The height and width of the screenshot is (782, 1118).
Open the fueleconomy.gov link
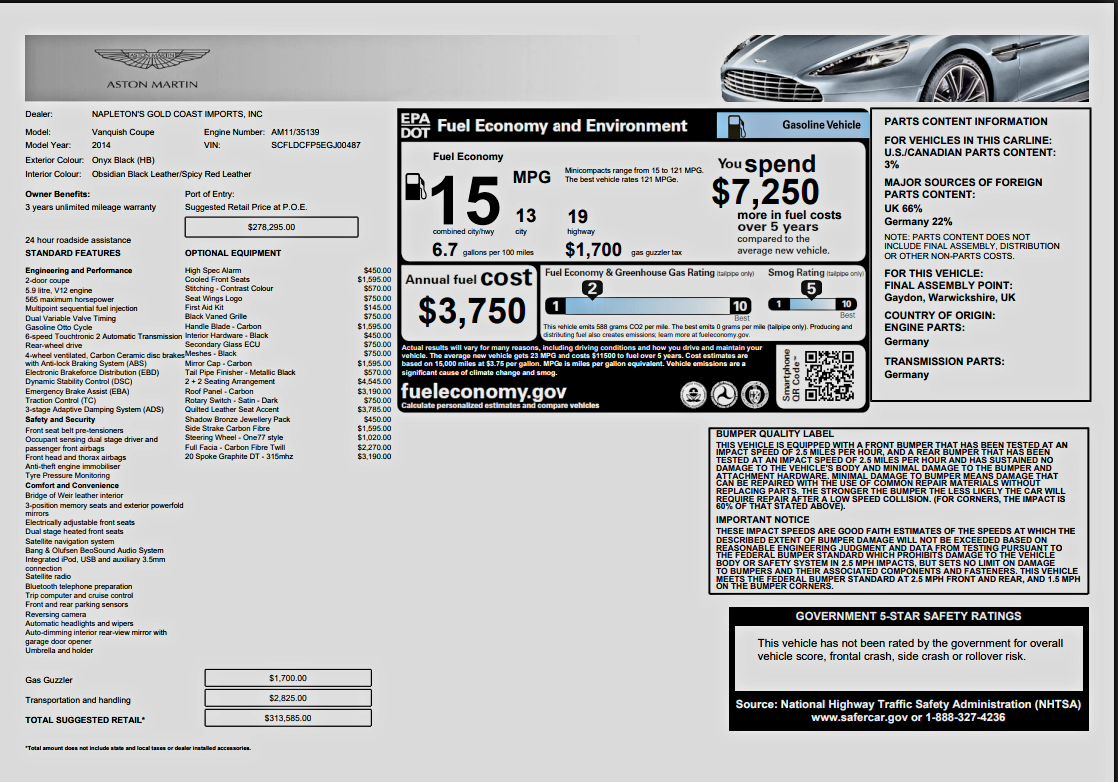484,391
